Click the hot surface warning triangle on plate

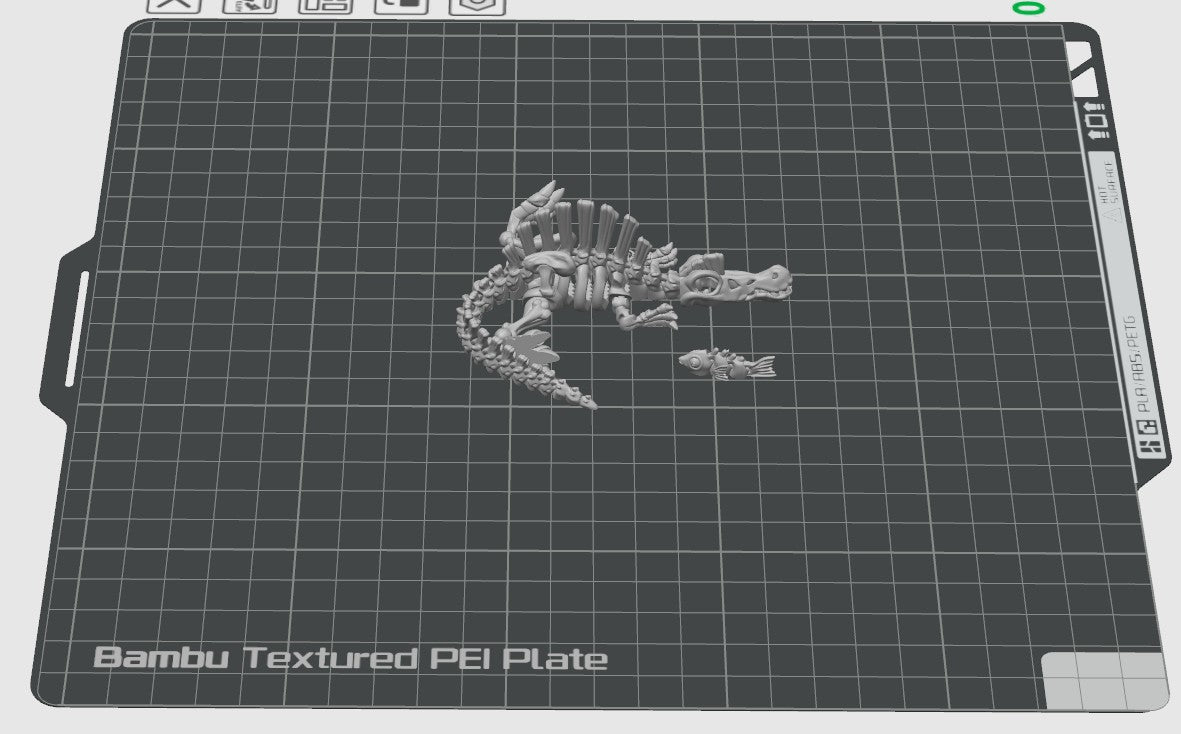(x=1107, y=211)
